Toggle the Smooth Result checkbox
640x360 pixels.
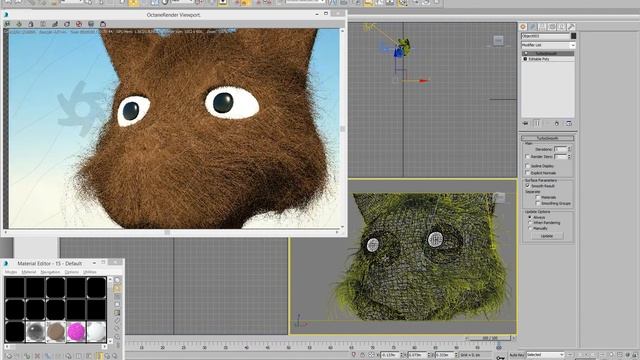click(x=527, y=186)
